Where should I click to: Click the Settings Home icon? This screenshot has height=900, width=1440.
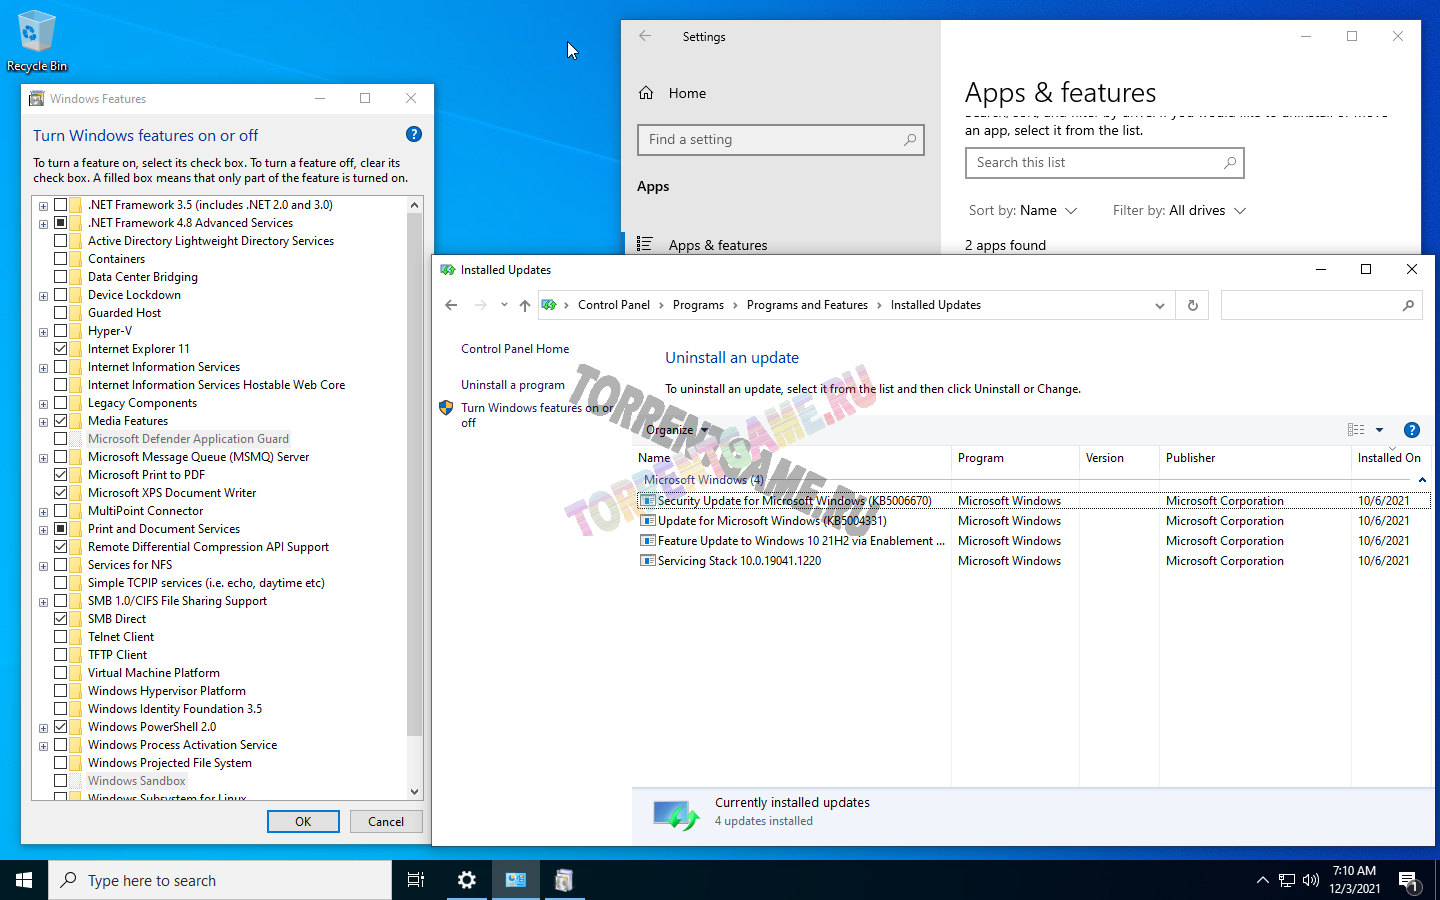point(646,93)
